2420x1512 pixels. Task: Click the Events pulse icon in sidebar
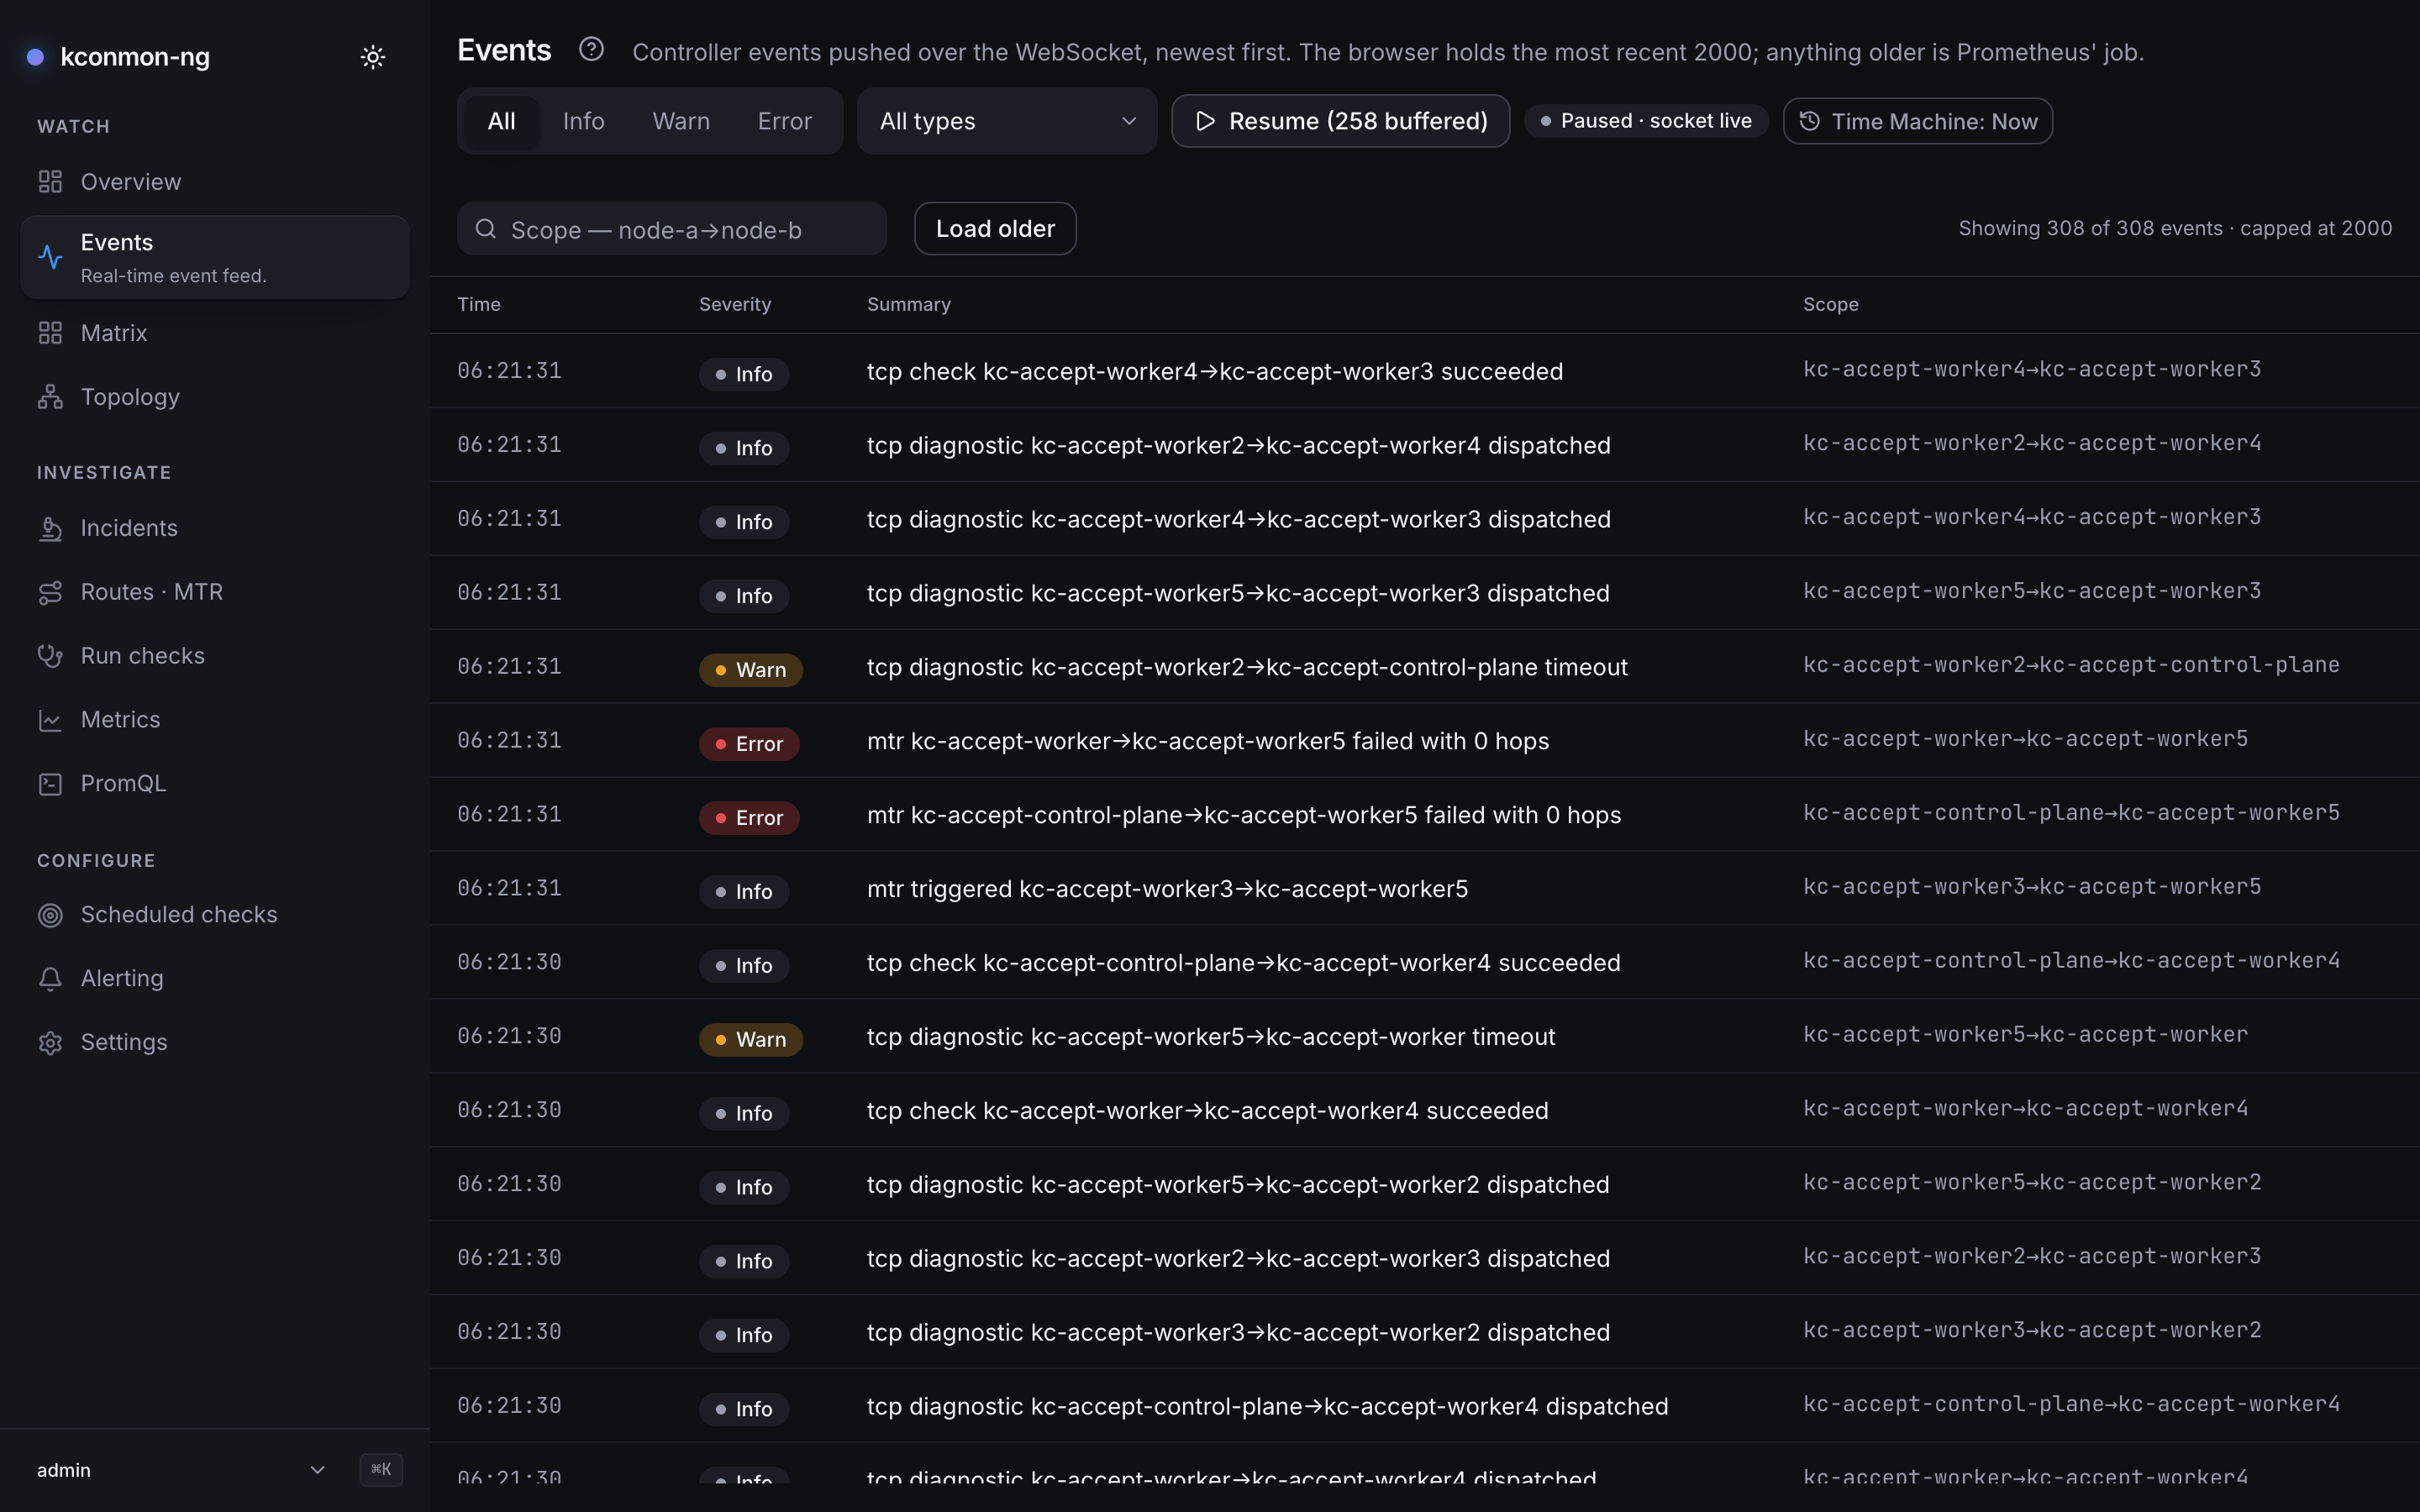click(50, 257)
